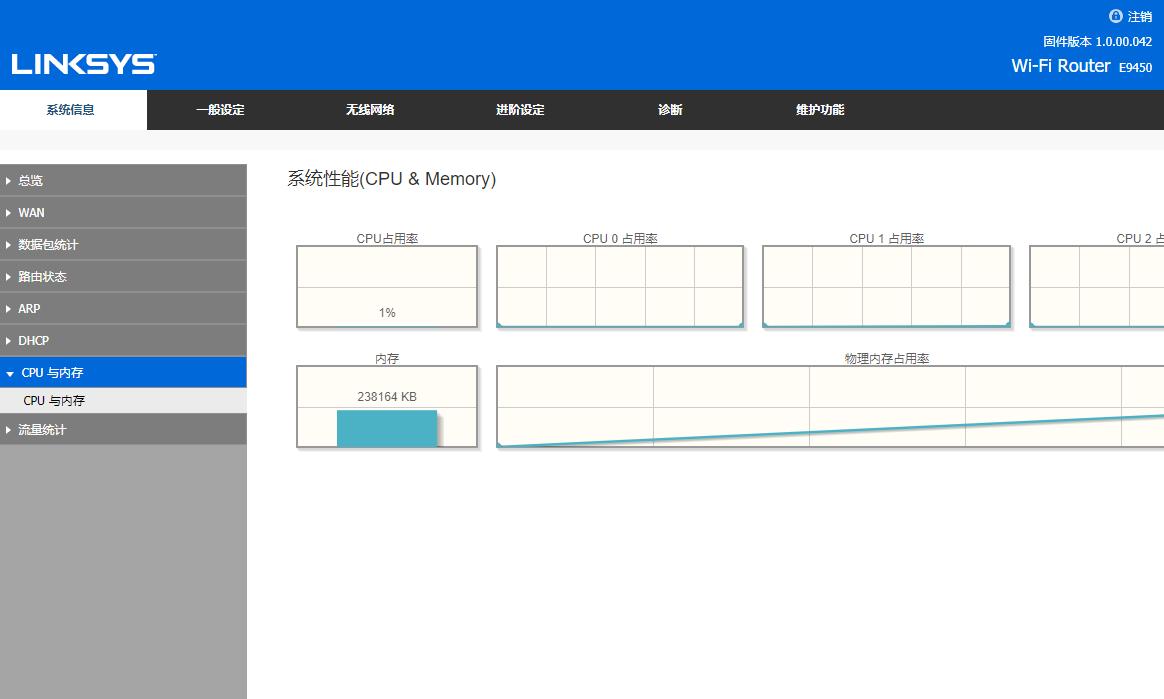Open the 诊断 menu

(x=669, y=110)
